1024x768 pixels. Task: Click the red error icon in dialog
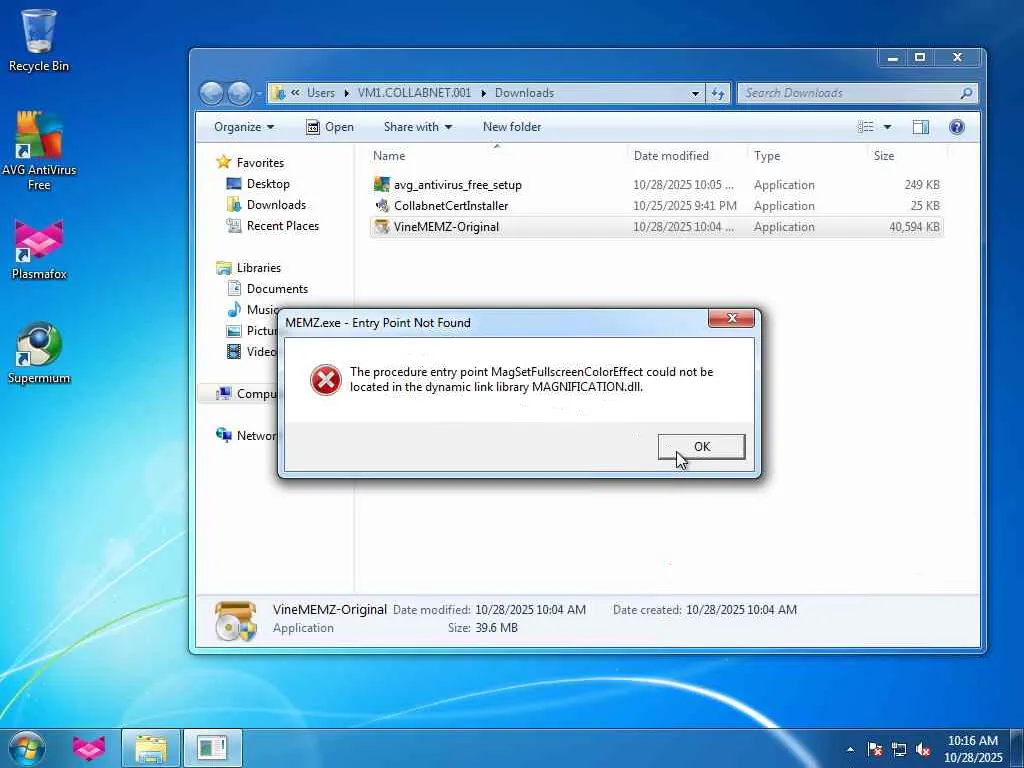(x=325, y=379)
